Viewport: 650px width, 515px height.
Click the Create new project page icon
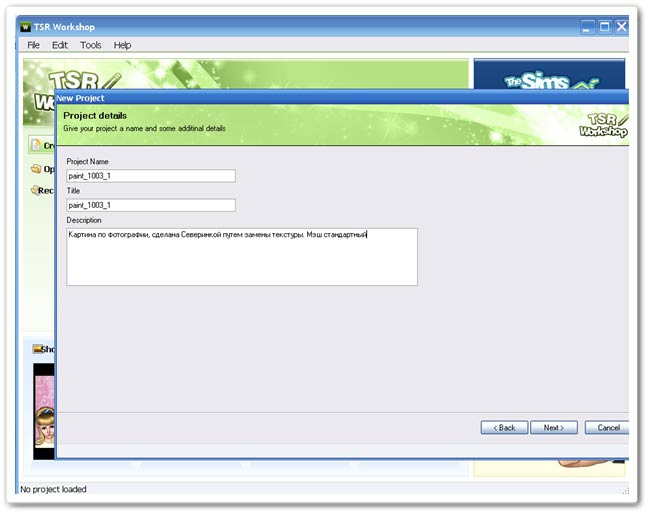pyautogui.click(x=35, y=146)
